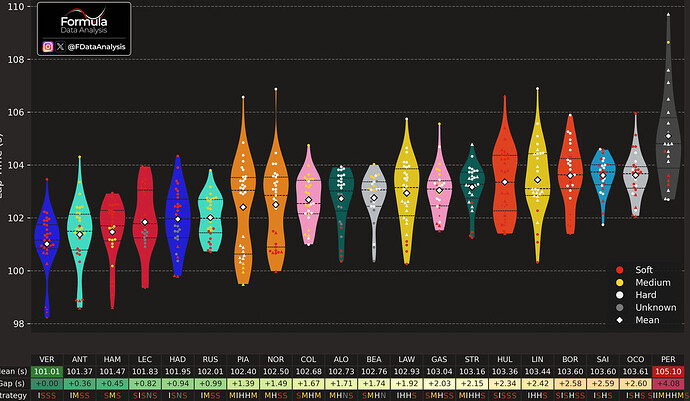The width and height of the screenshot is (690, 401).
Task: Select the NOR column header
Action: [x=276, y=360]
